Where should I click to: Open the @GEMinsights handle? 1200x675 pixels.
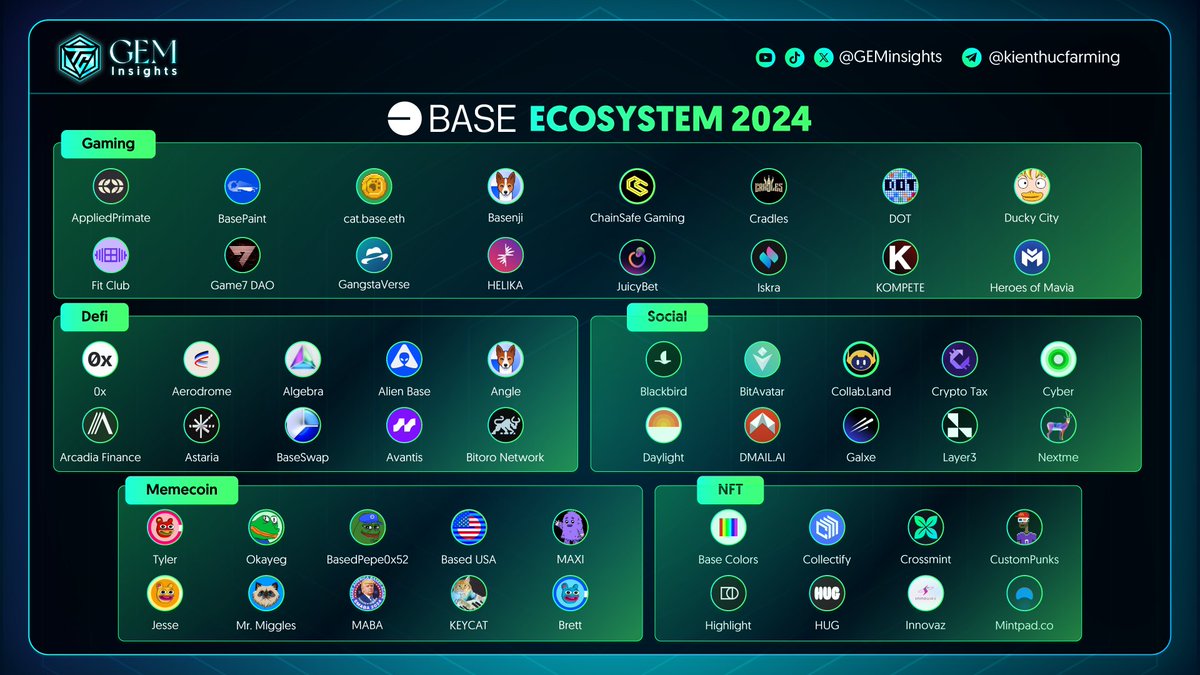tap(890, 57)
